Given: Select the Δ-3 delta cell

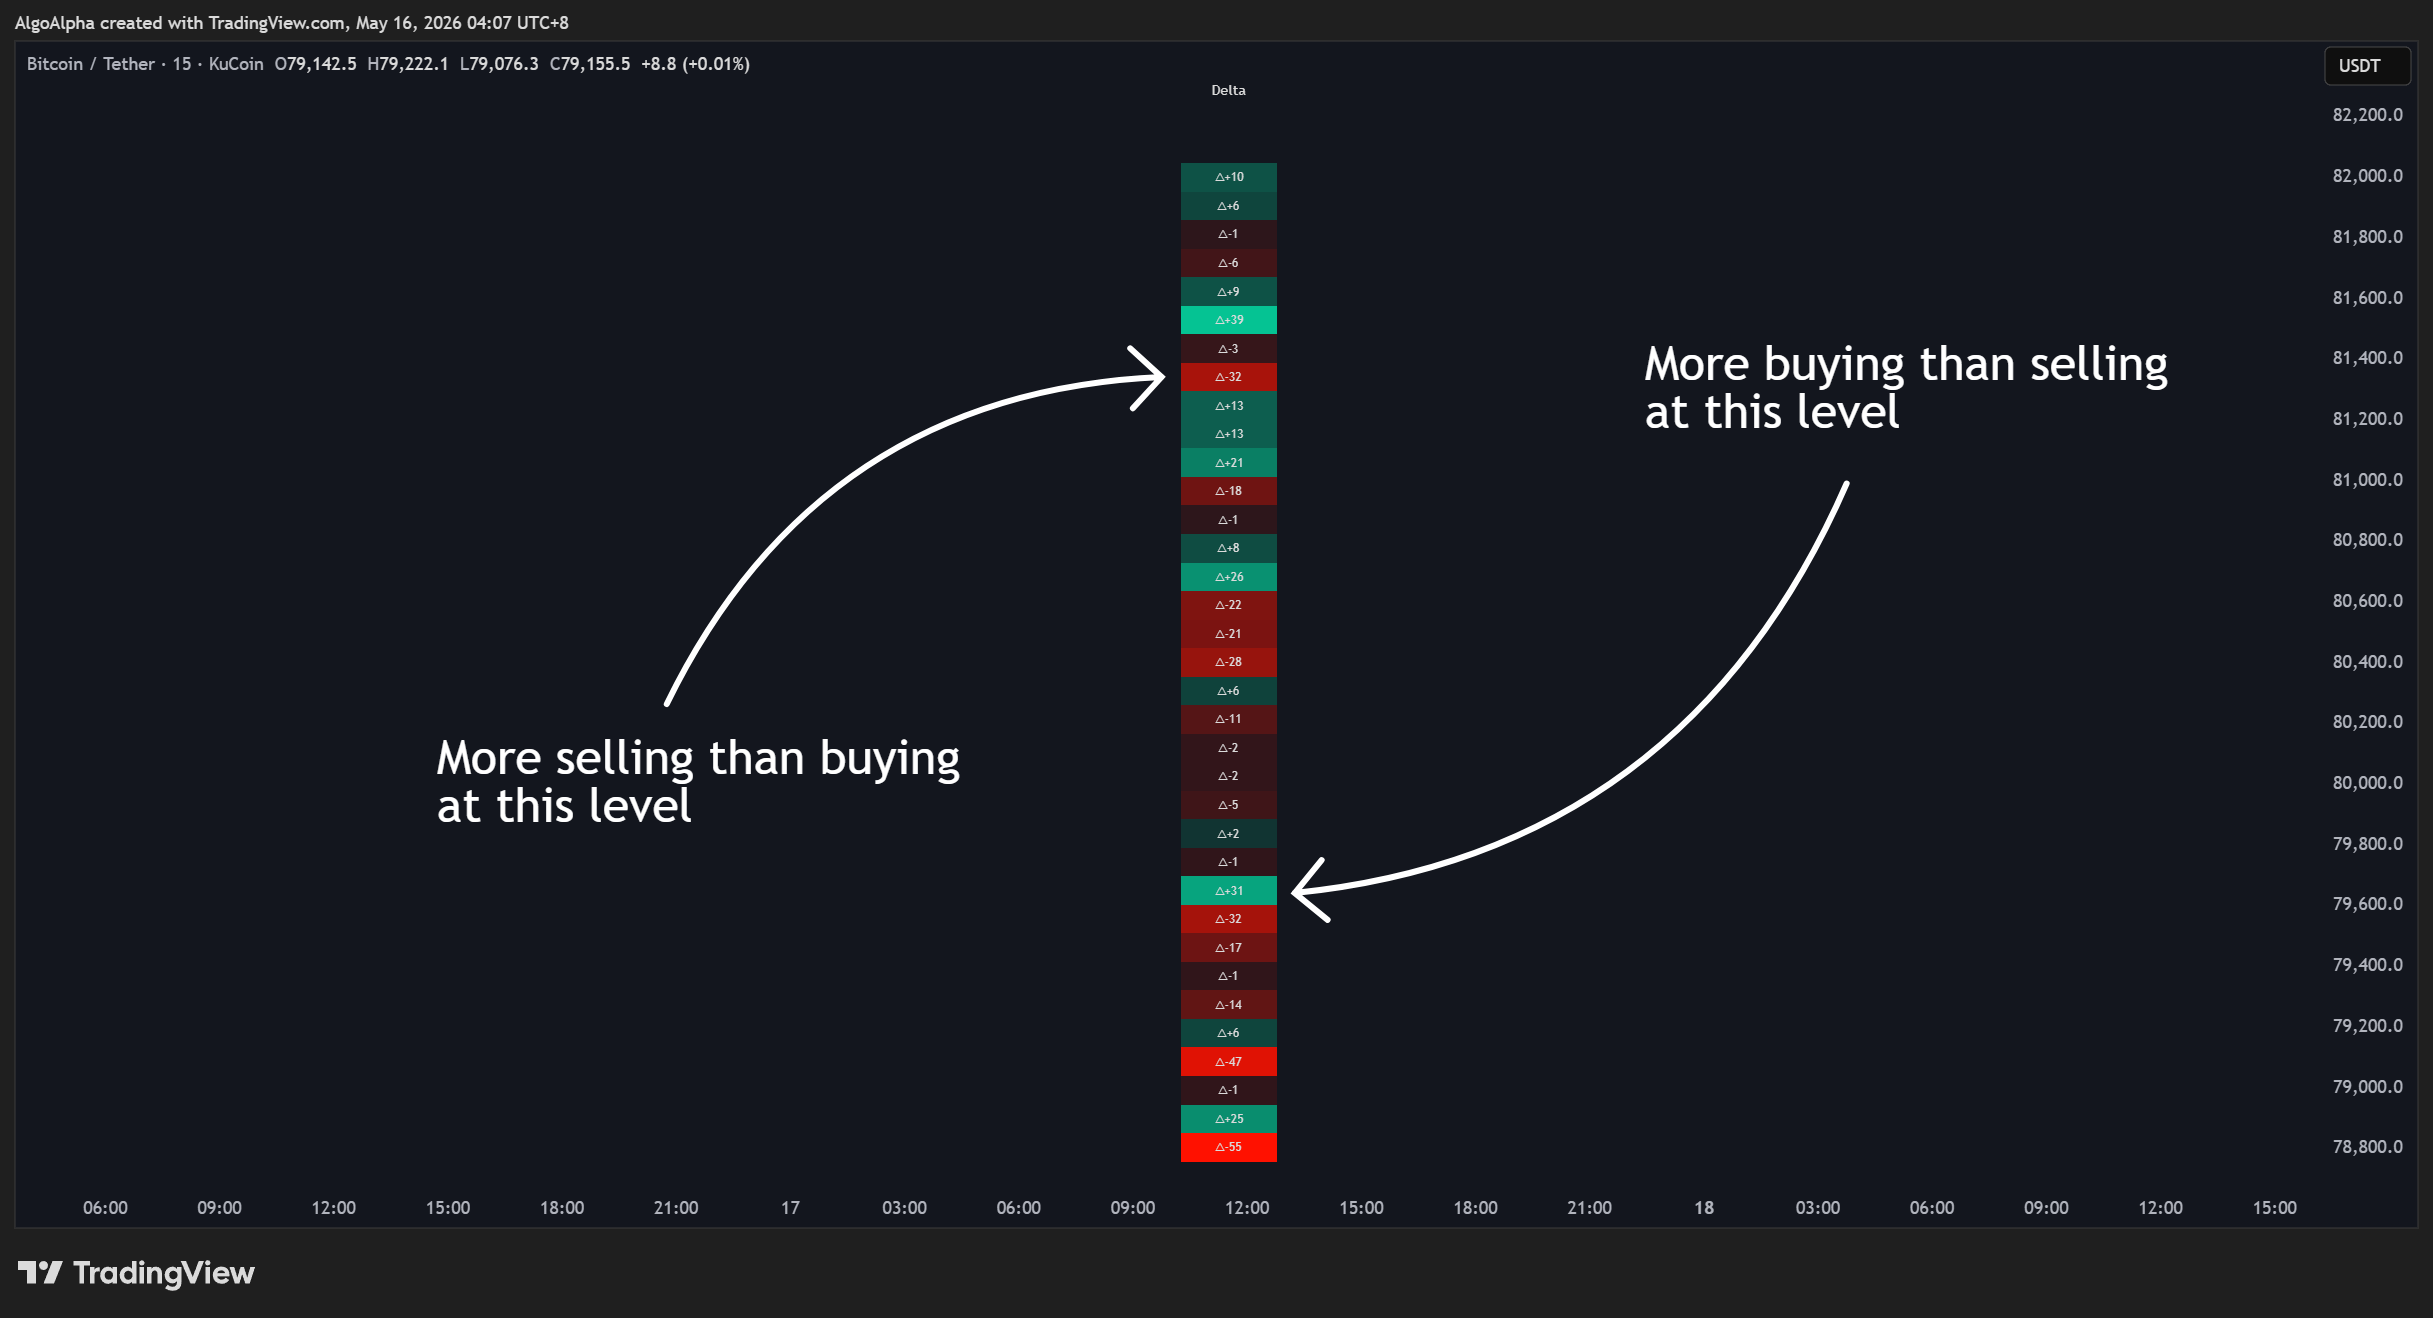Looking at the screenshot, I should pos(1228,349).
